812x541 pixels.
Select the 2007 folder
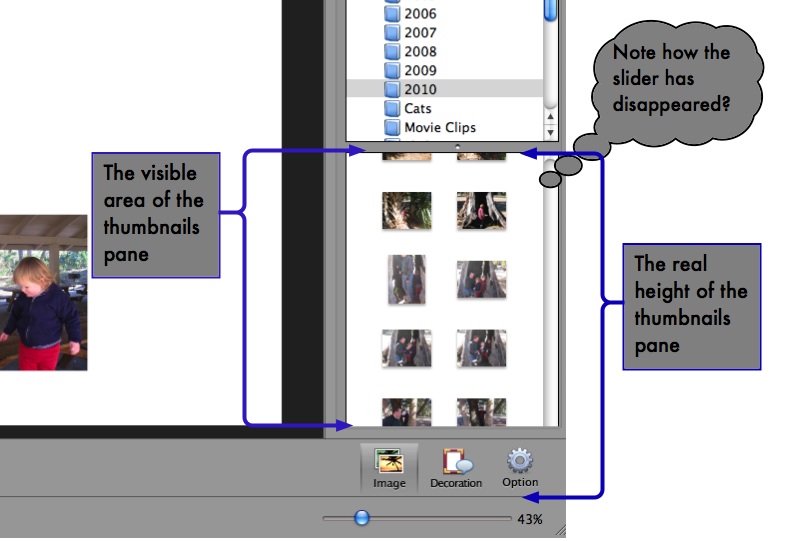tap(444, 33)
